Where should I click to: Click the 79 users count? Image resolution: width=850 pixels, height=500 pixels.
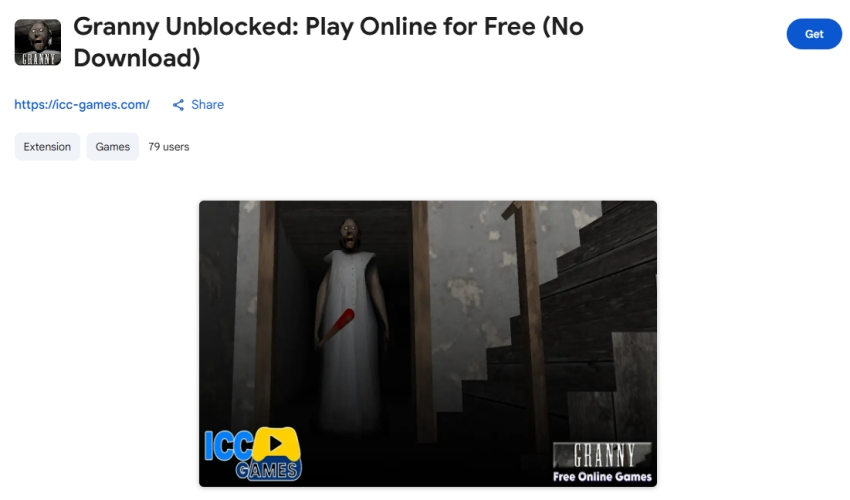[169, 147]
